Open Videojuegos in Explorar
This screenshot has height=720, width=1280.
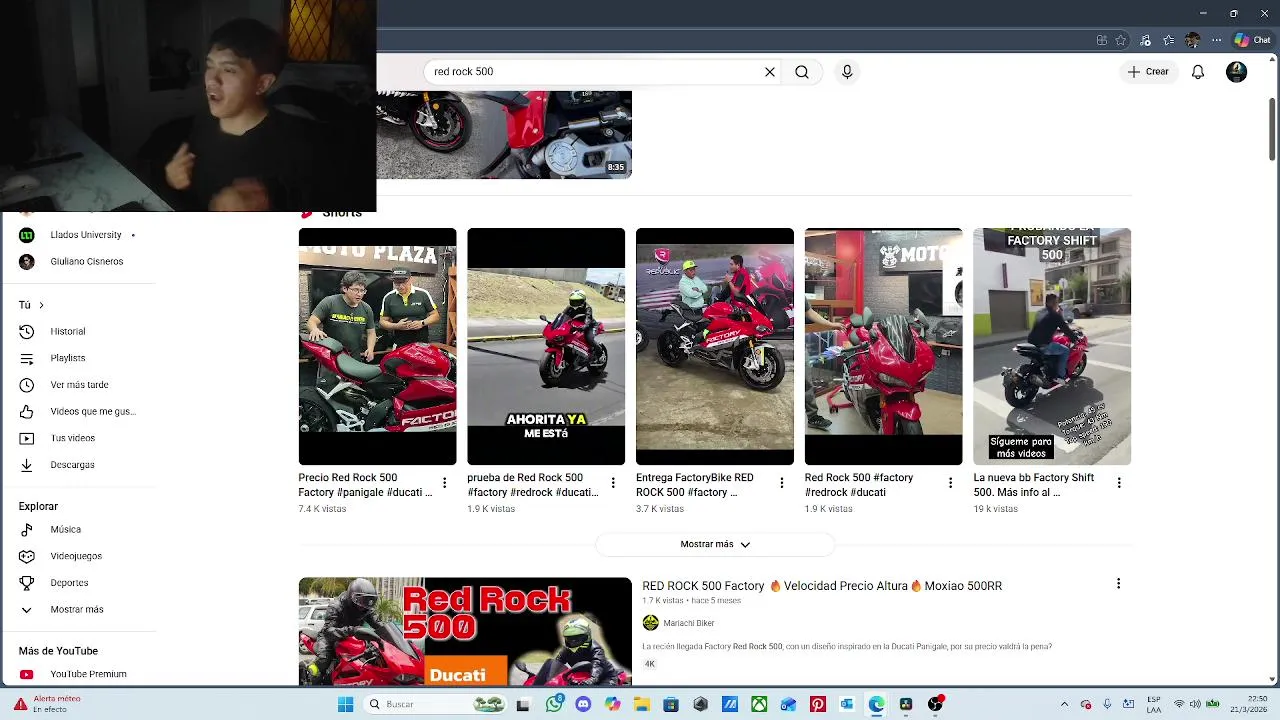[x=78, y=556]
